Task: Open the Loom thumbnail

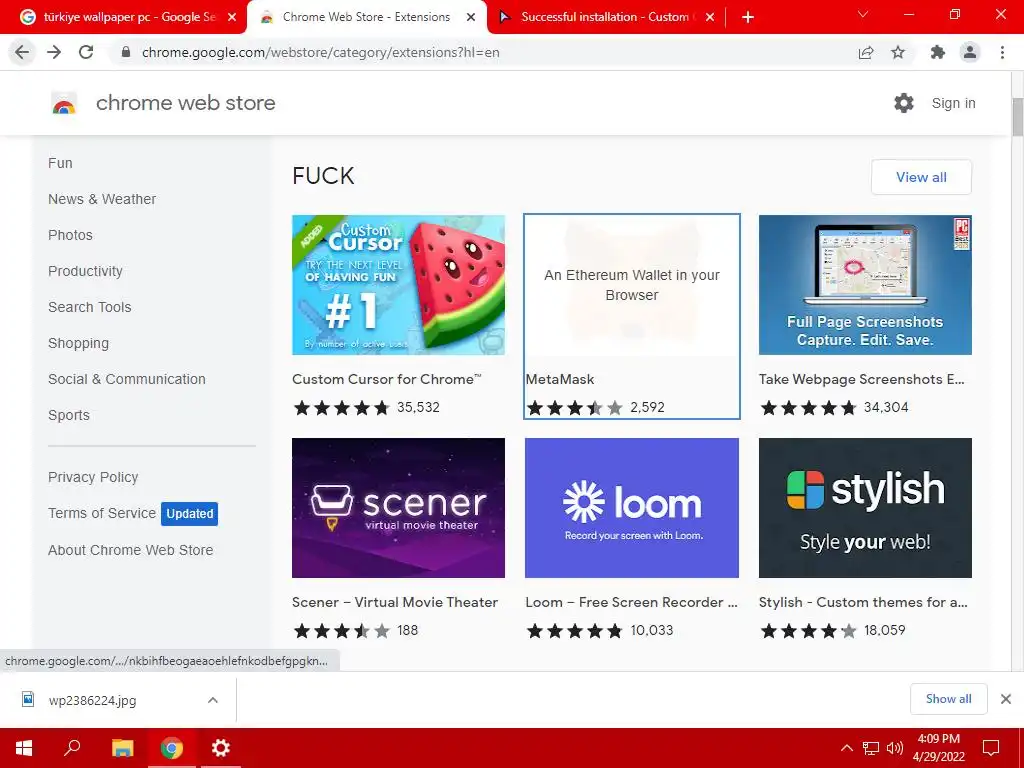Action: 632,507
